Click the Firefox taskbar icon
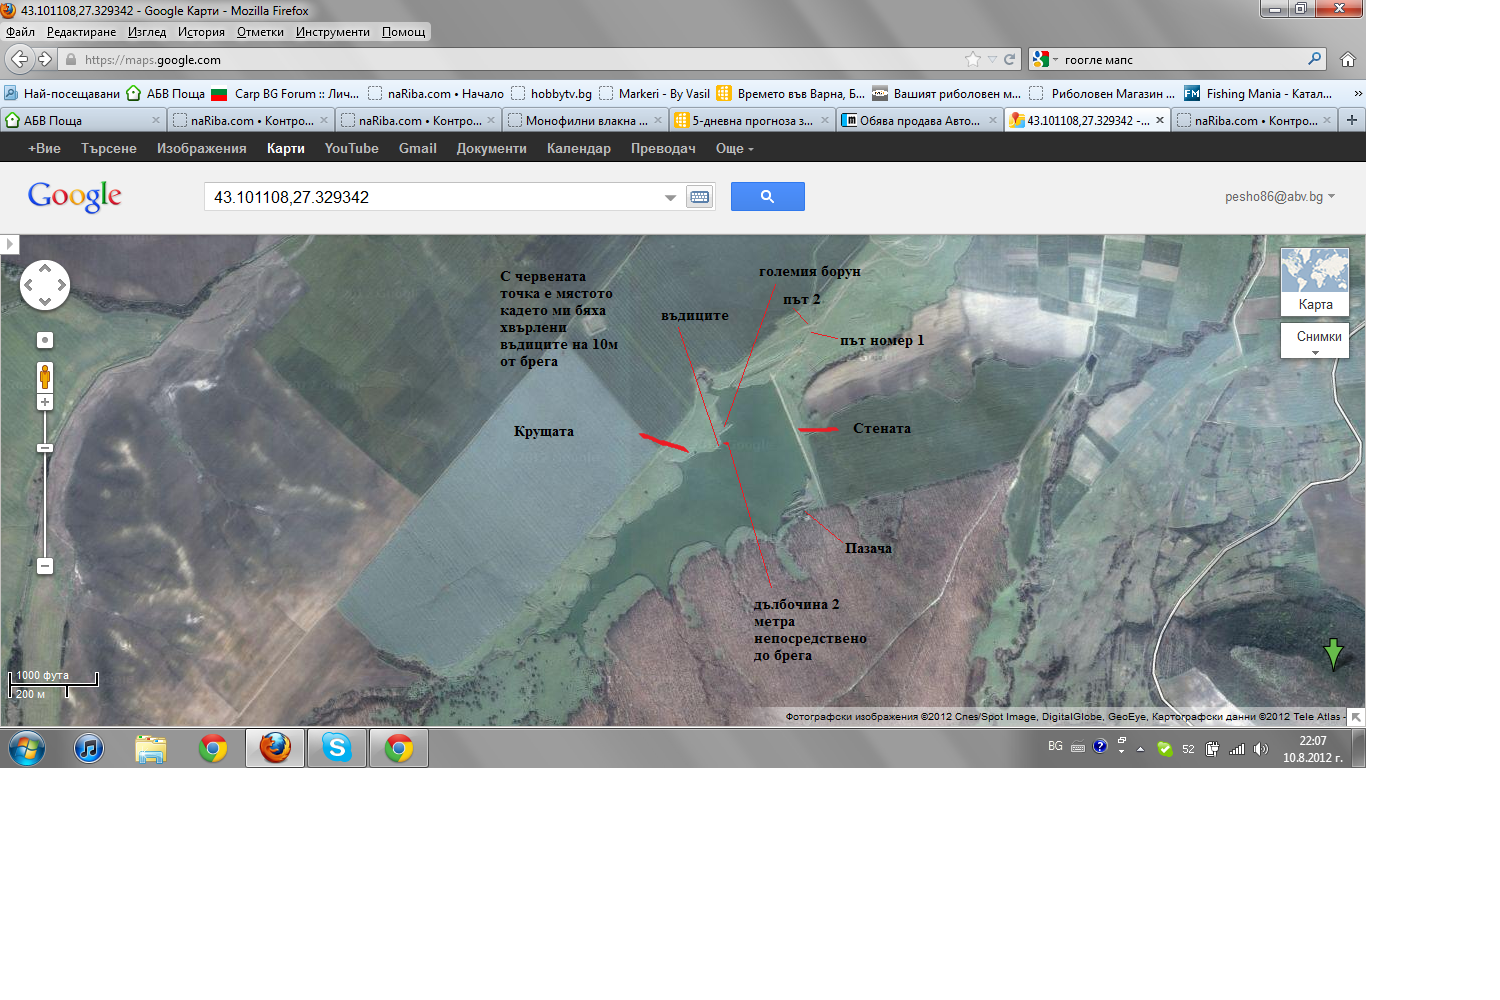Screen dimensions: 1500x1000 click(275, 748)
